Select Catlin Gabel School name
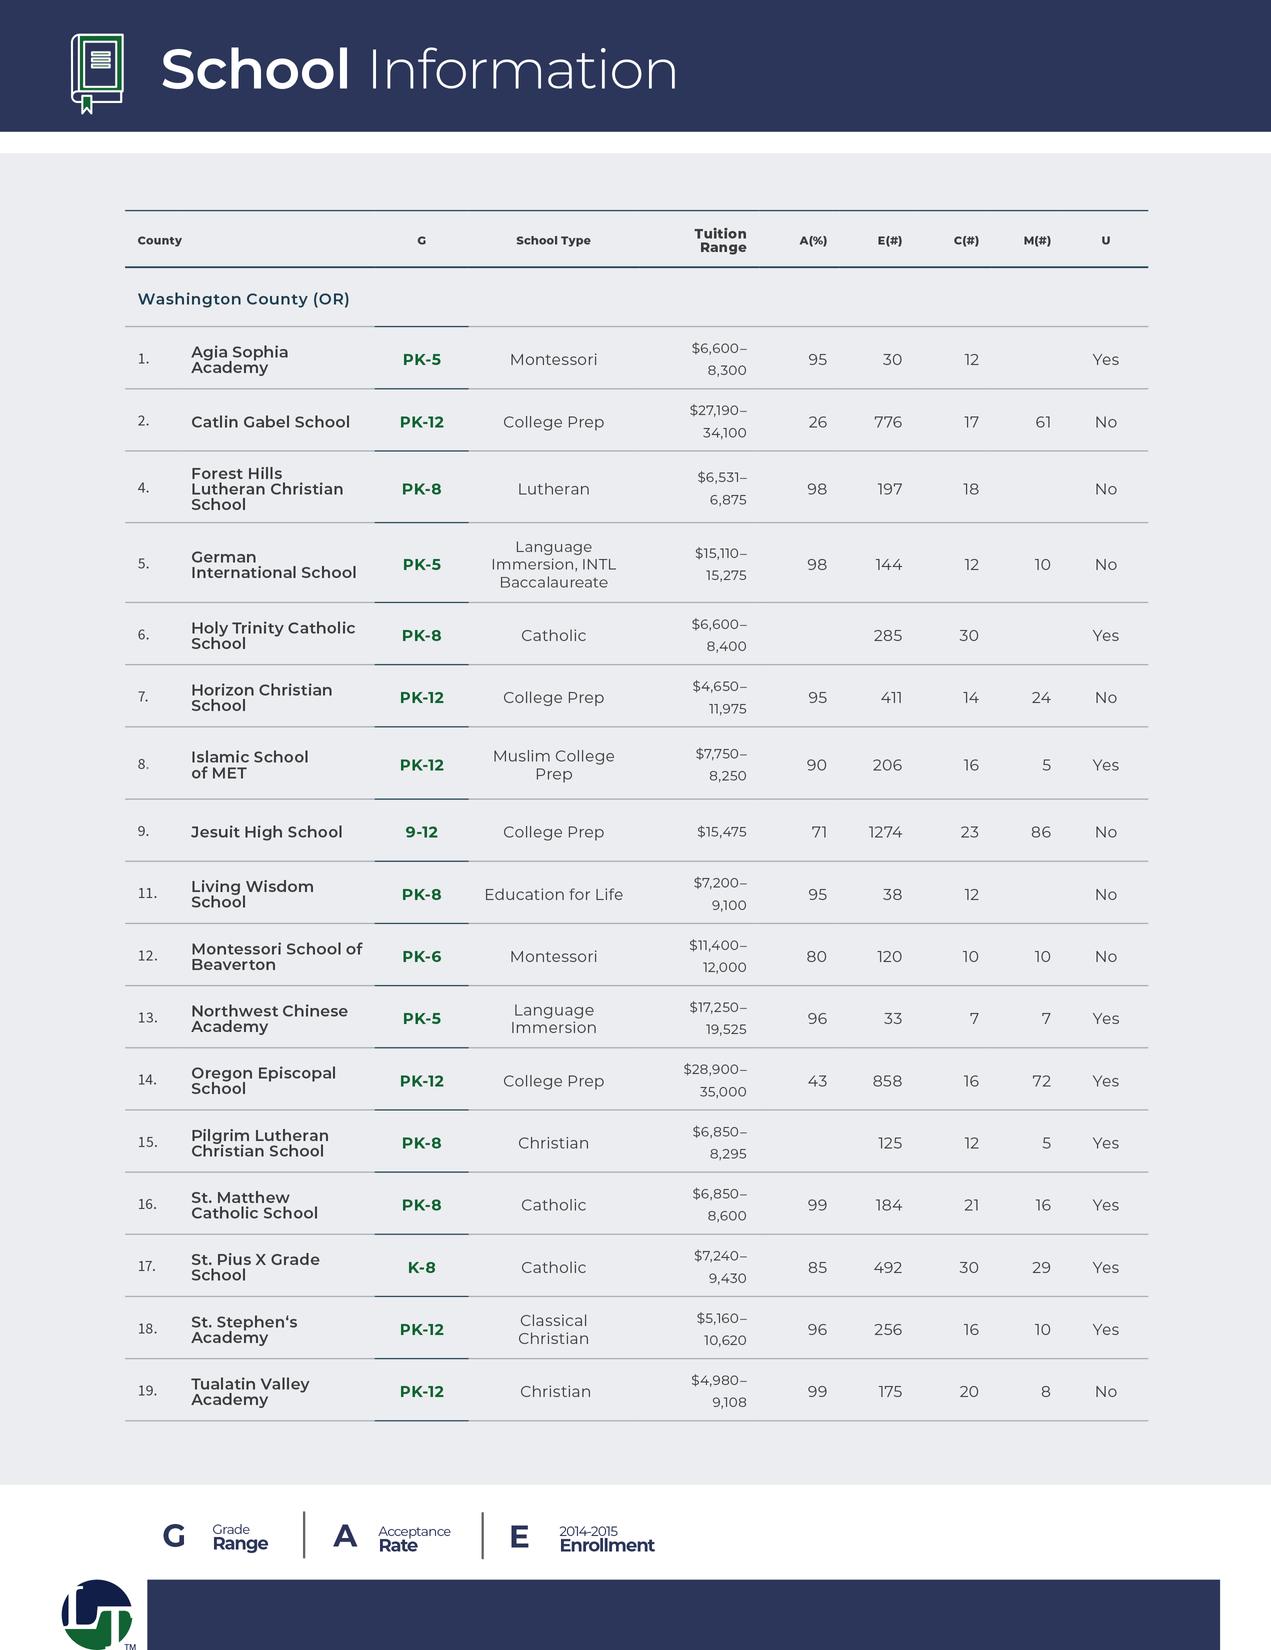Image resolution: width=1271 pixels, height=1650 pixels. tap(270, 422)
